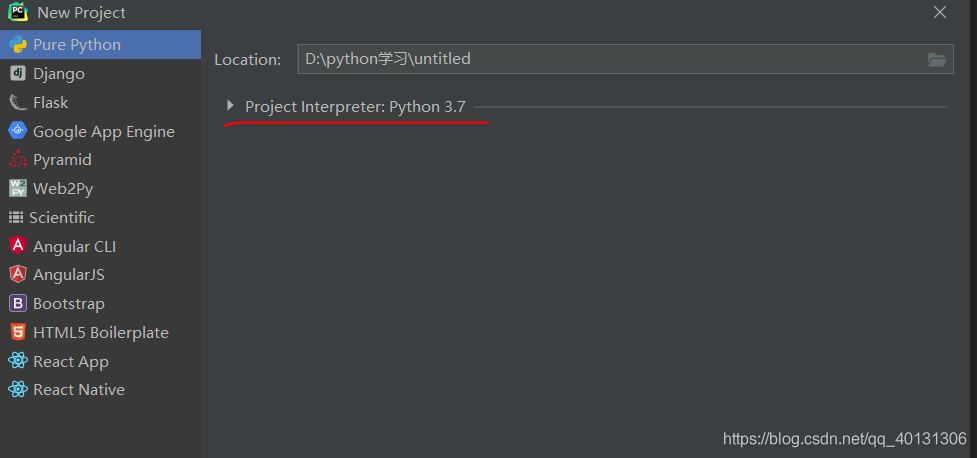Click the Flask project icon

pos(17,103)
